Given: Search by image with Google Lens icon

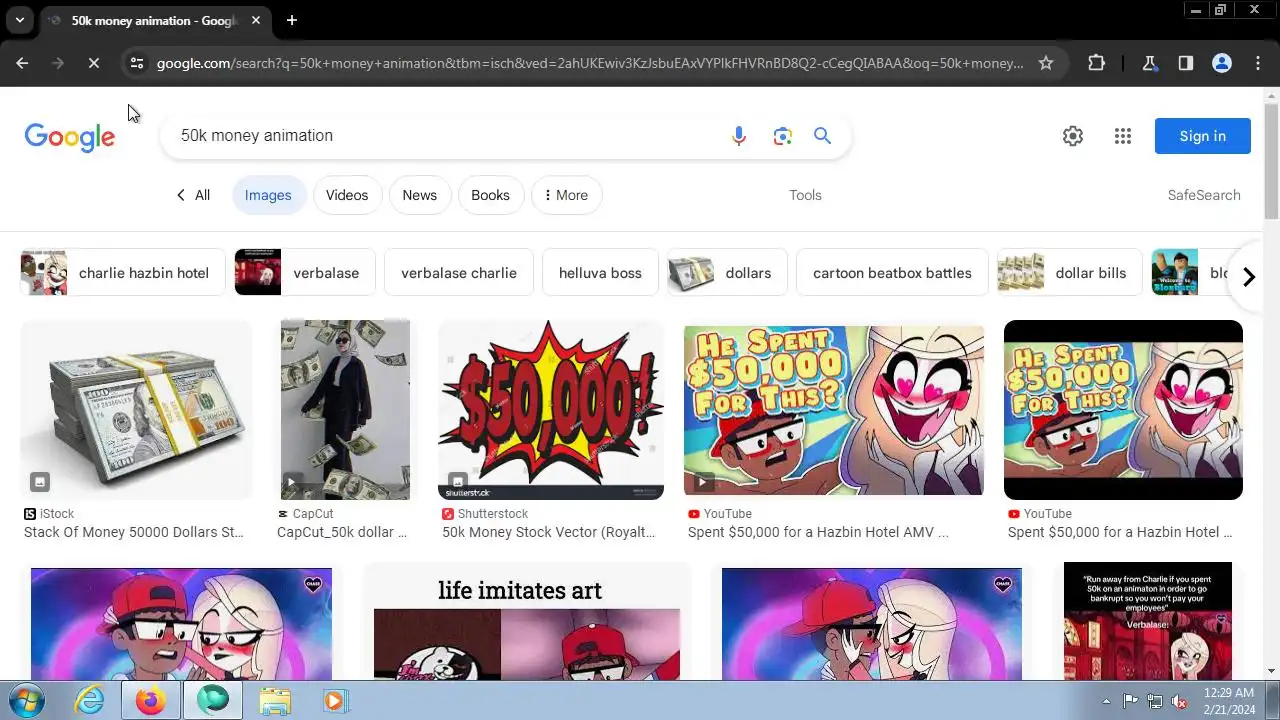Looking at the screenshot, I should tap(782, 136).
